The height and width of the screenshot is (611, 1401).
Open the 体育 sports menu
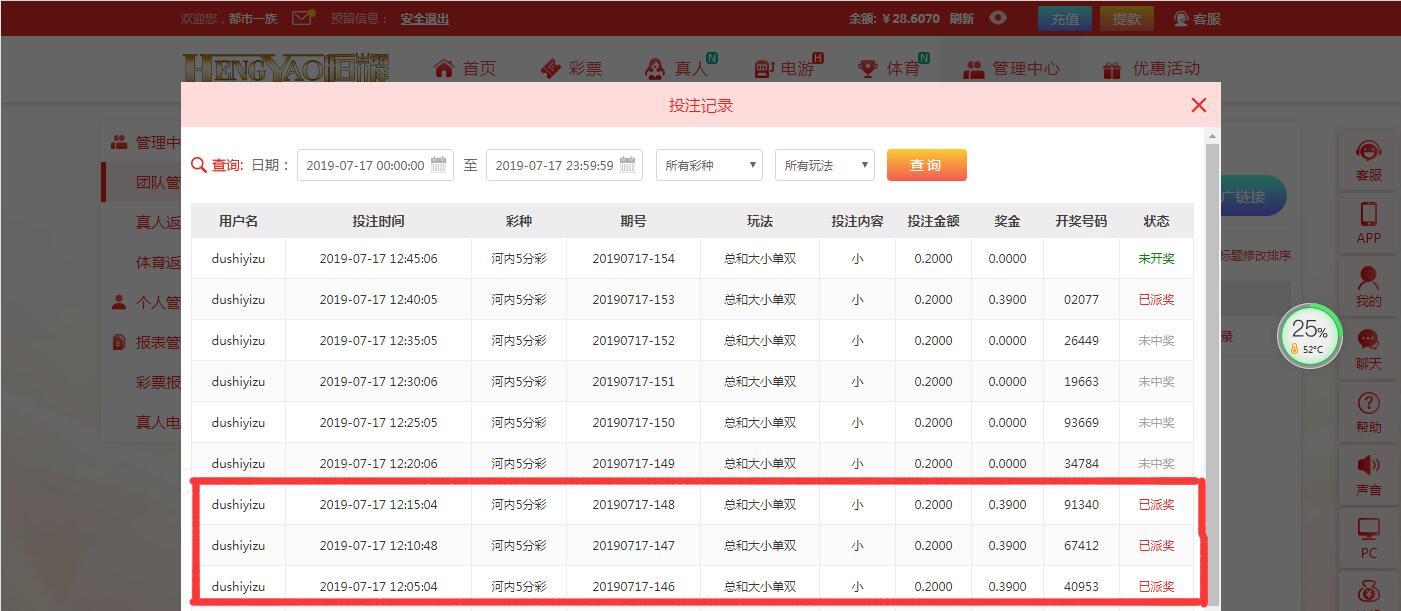pyautogui.click(x=892, y=68)
